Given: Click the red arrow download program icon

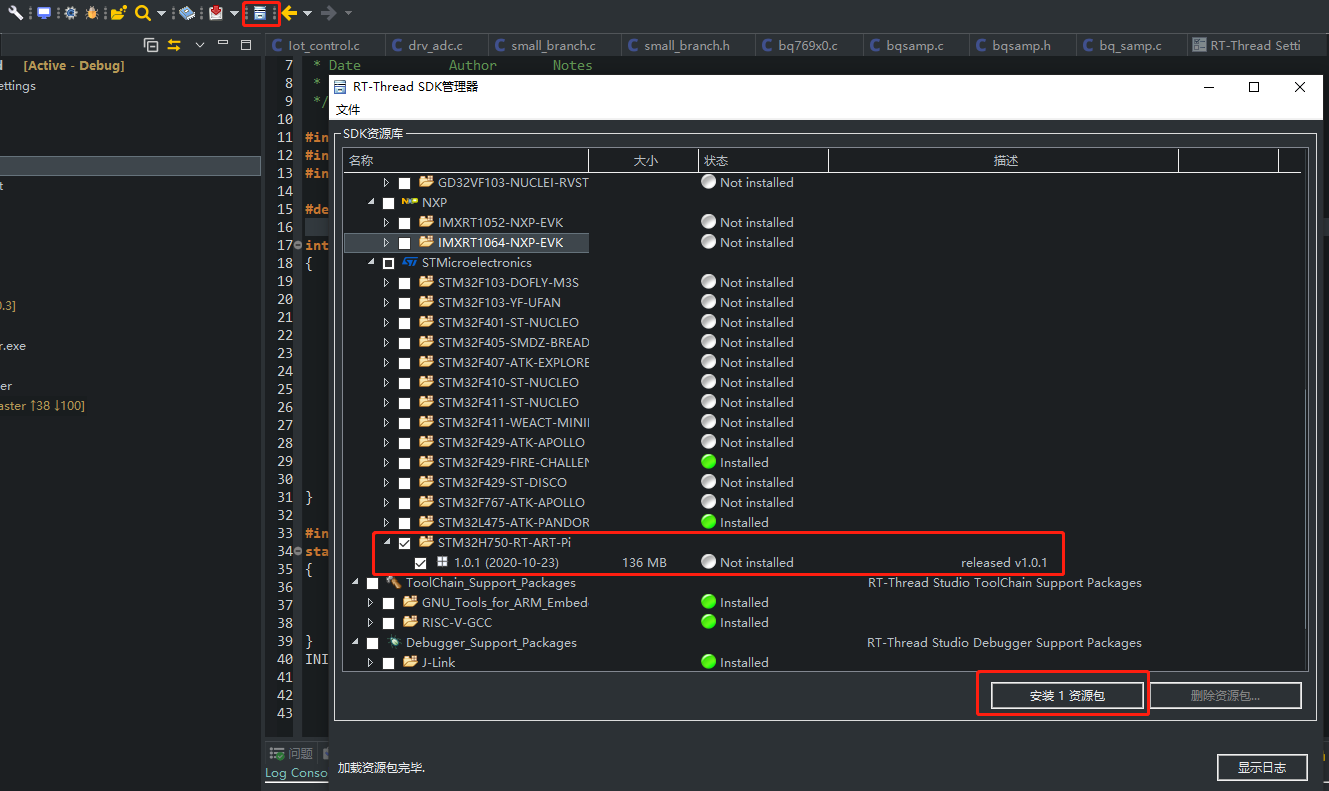Looking at the screenshot, I should pyautogui.click(x=216, y=13).
